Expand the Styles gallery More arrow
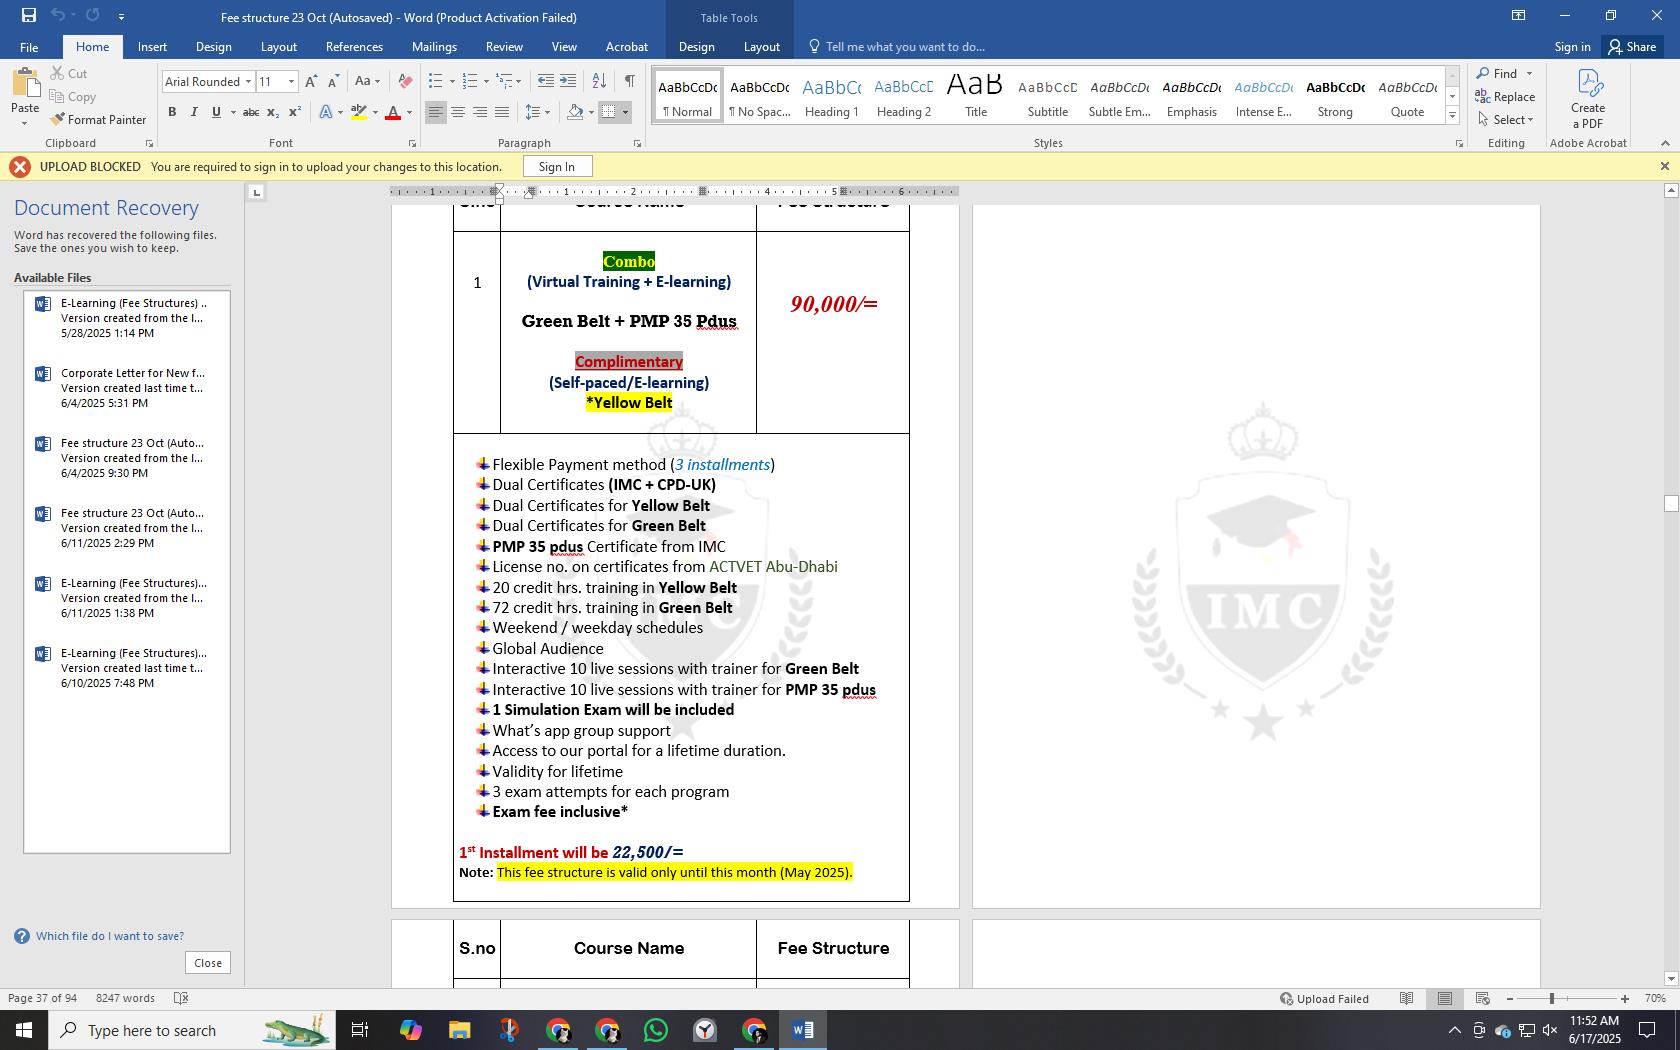1680x1050 pixels. pyautogui.click(x=1452, y=115)
